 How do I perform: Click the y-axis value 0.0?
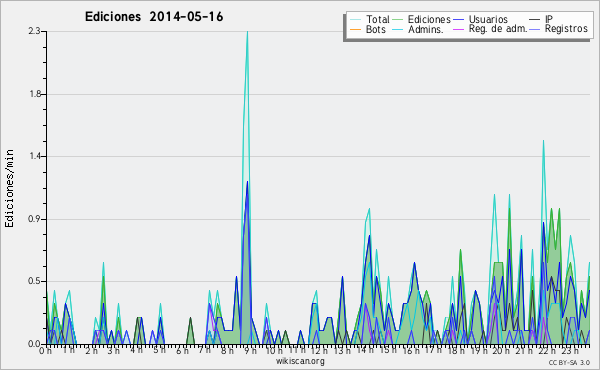coord(34,344)
